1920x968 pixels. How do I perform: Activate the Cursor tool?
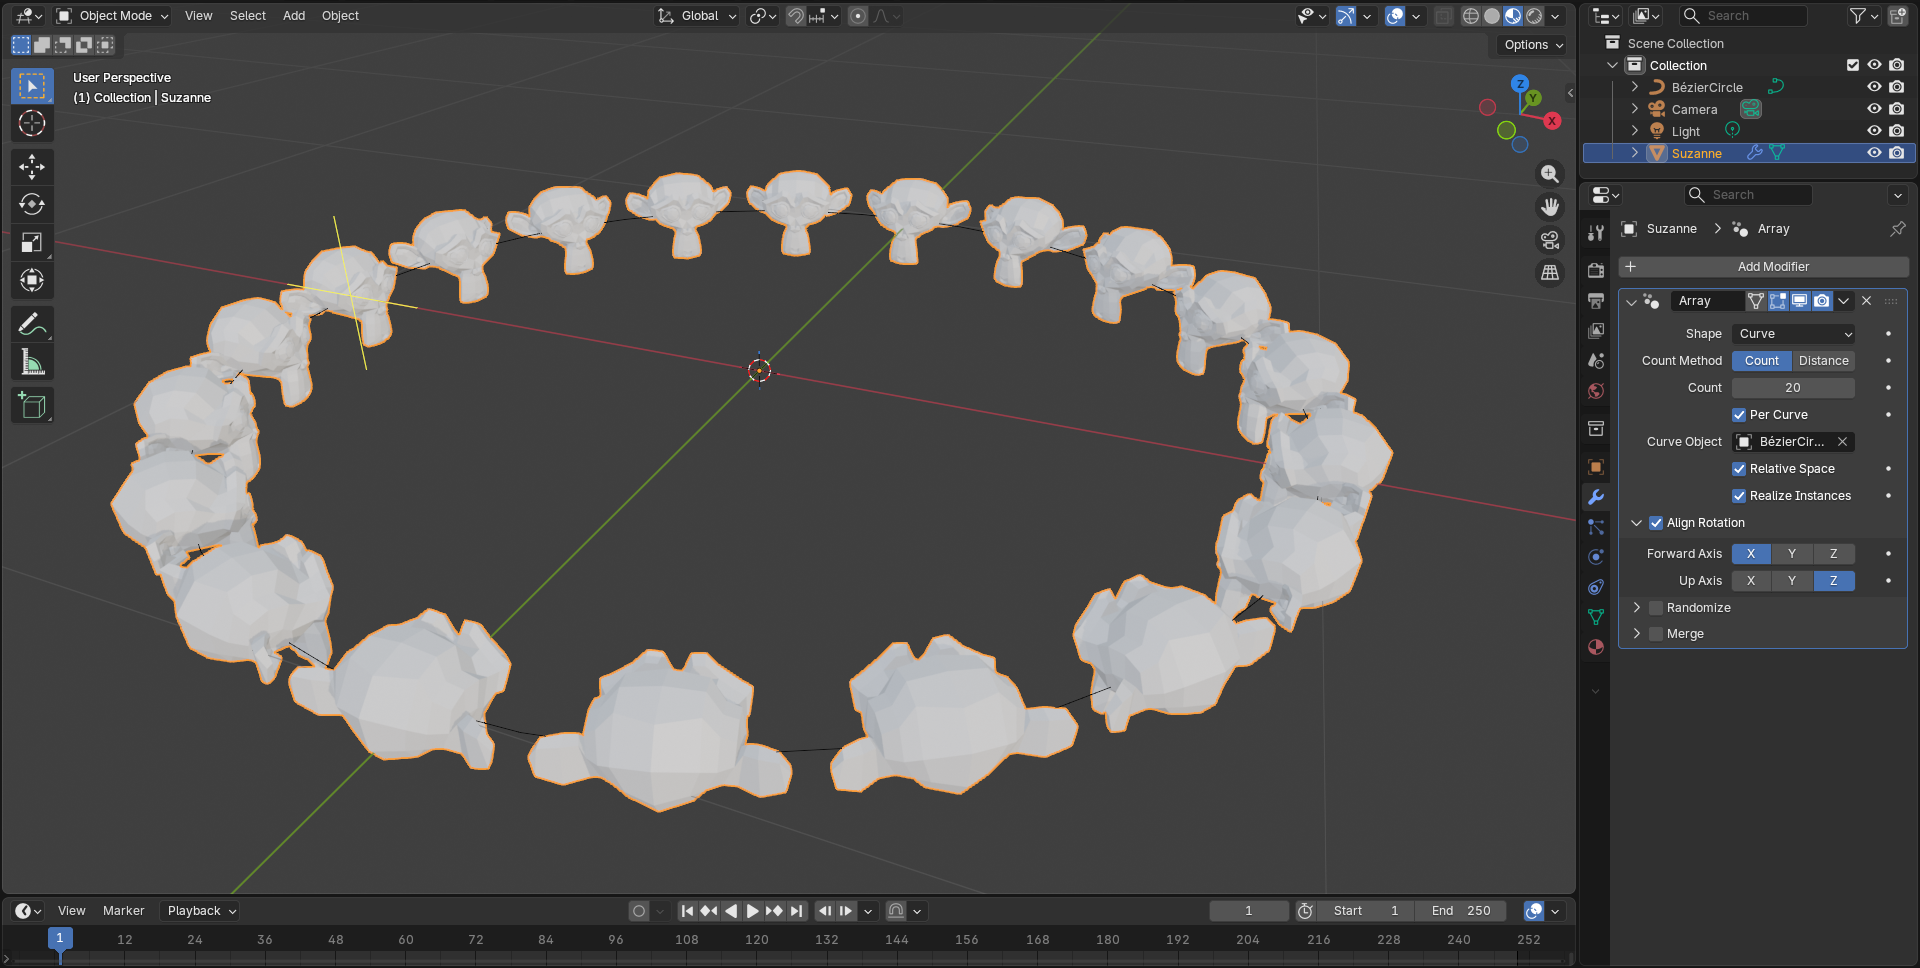32,124
